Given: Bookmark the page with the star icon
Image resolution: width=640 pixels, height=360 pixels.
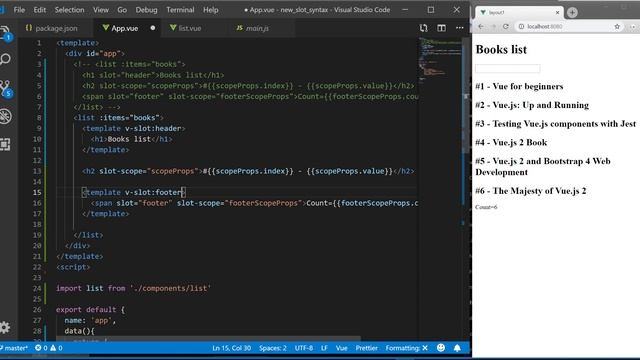Looking at the screenshot, I should tap(617, 27).
